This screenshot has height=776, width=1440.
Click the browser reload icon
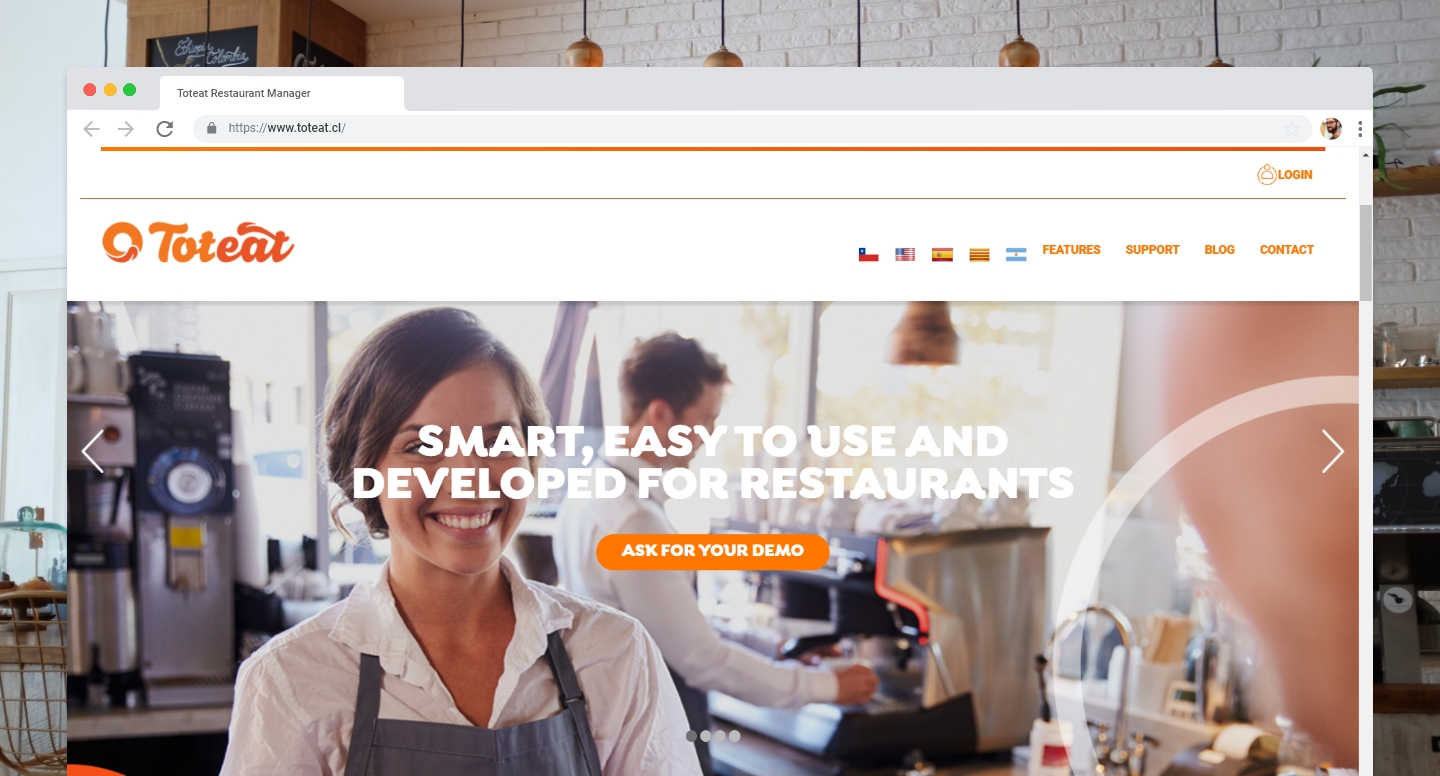click(x=165, y=128)
